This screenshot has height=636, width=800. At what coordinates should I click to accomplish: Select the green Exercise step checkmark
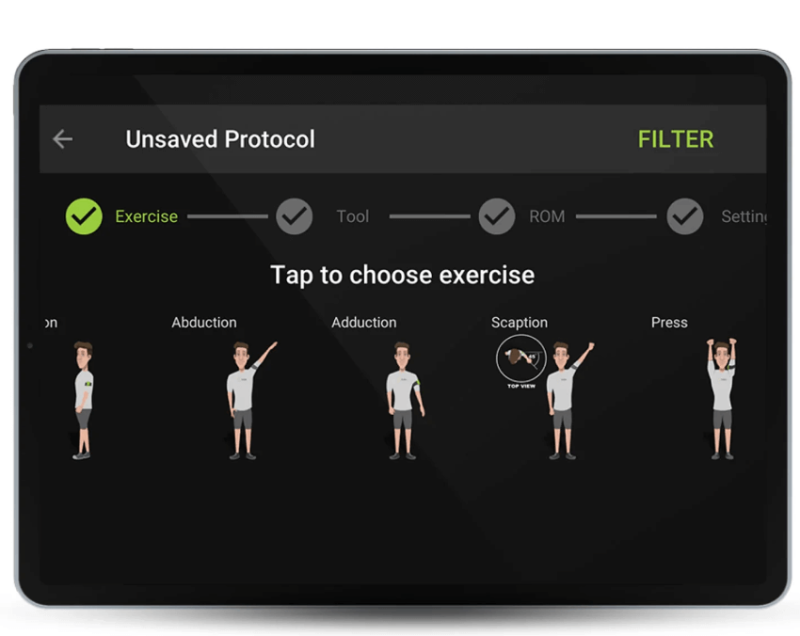point(84,216)
